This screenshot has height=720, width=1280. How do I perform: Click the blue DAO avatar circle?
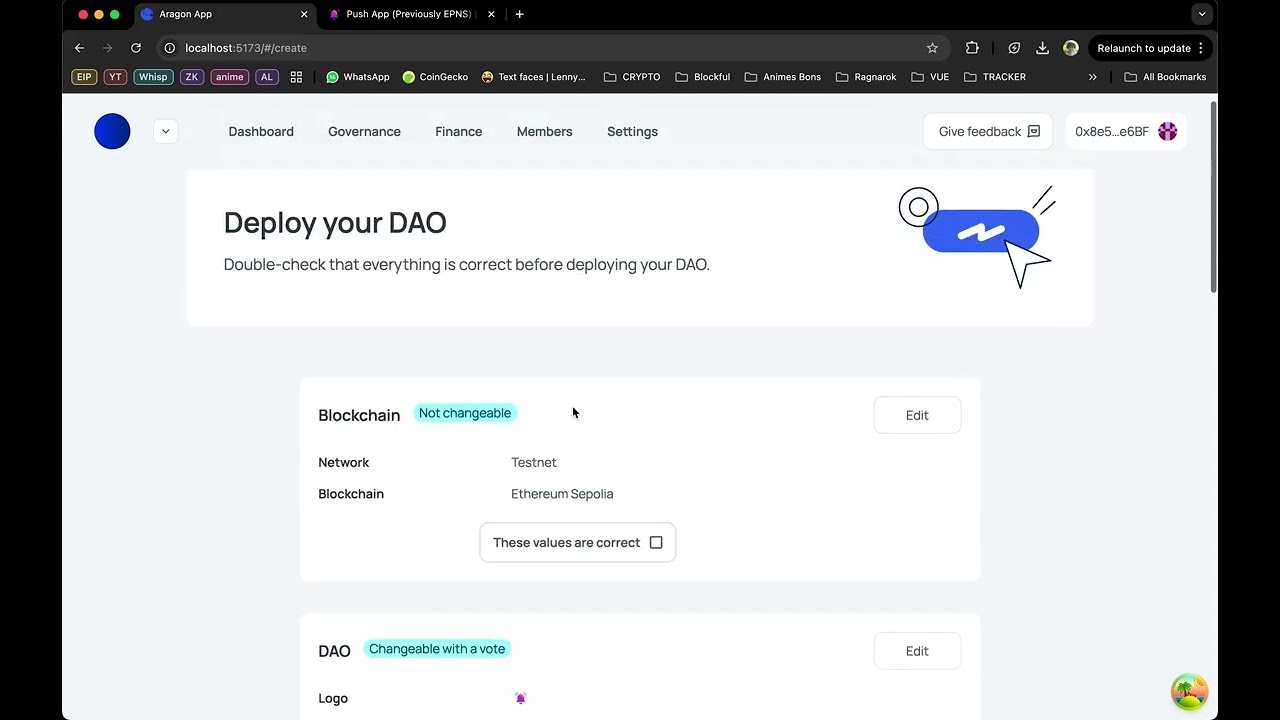[112, 131]
